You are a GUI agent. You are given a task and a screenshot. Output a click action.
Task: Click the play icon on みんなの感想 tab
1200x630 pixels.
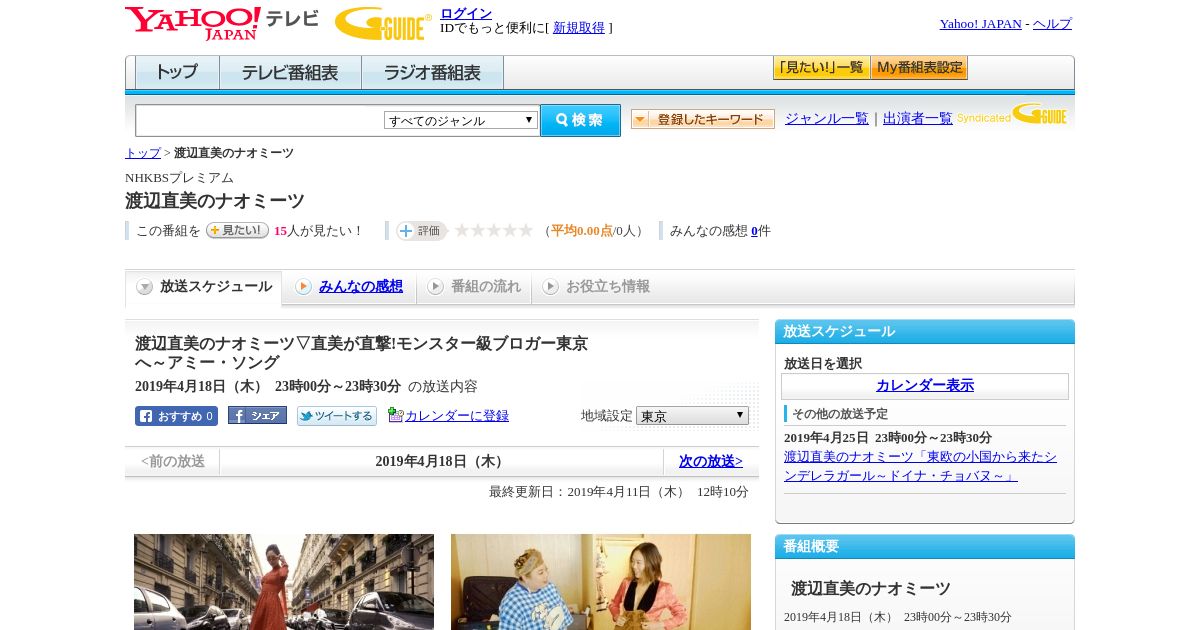click(303, 287)
